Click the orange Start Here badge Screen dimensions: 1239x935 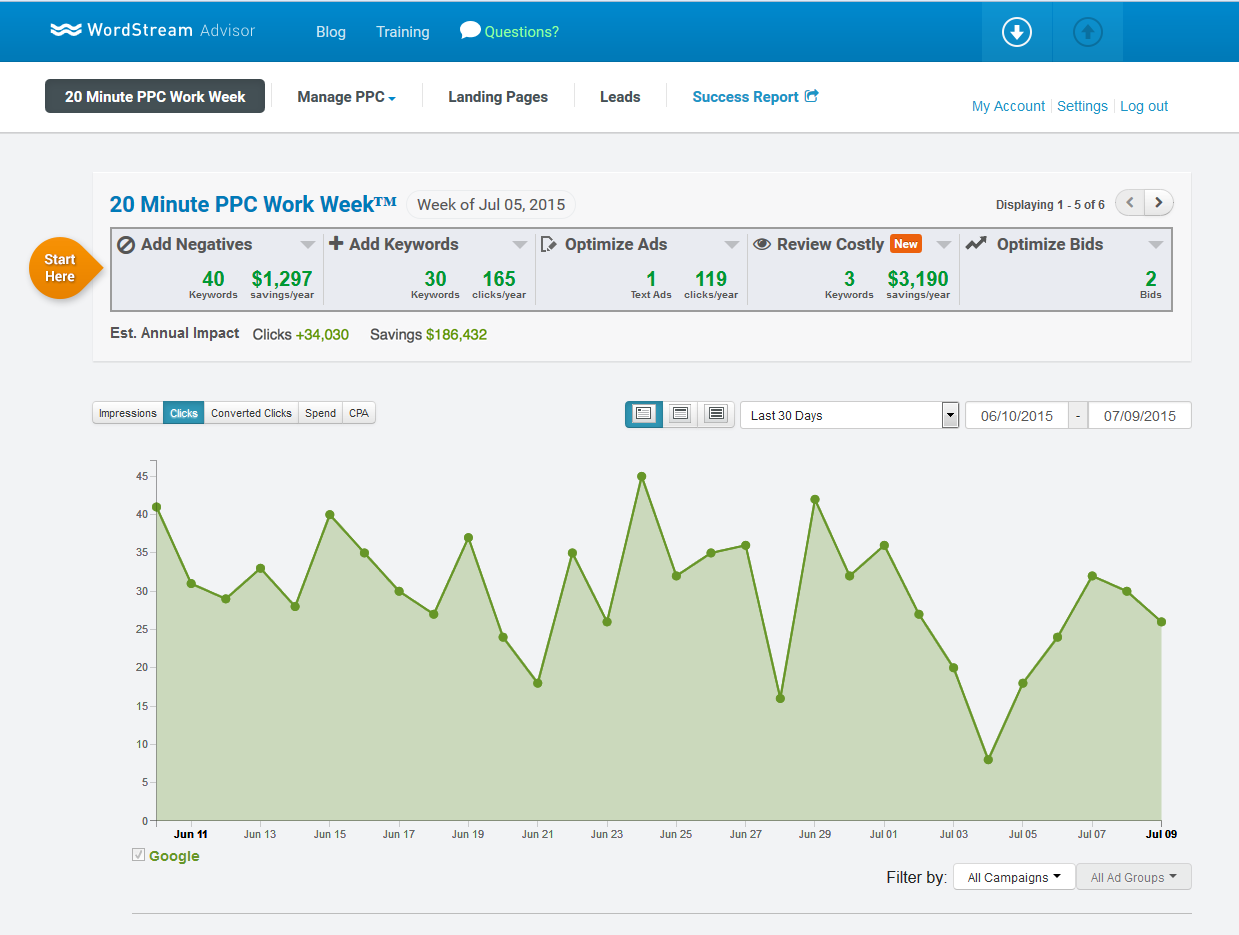(x=63, y=268)
